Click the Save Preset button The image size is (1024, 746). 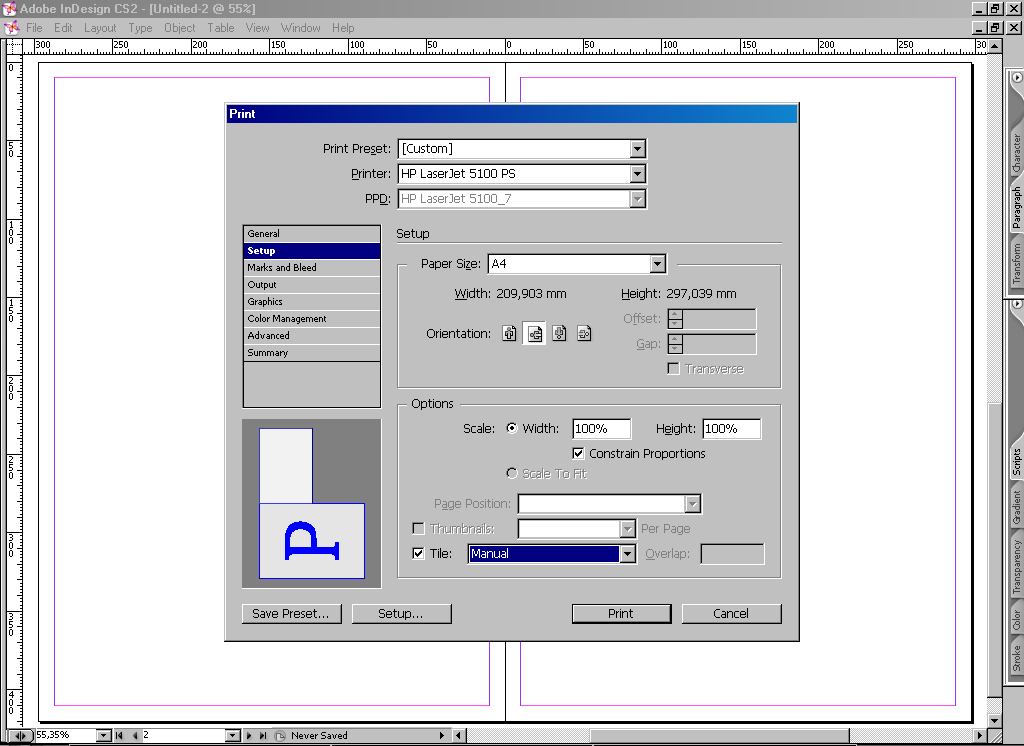[291, 613]
